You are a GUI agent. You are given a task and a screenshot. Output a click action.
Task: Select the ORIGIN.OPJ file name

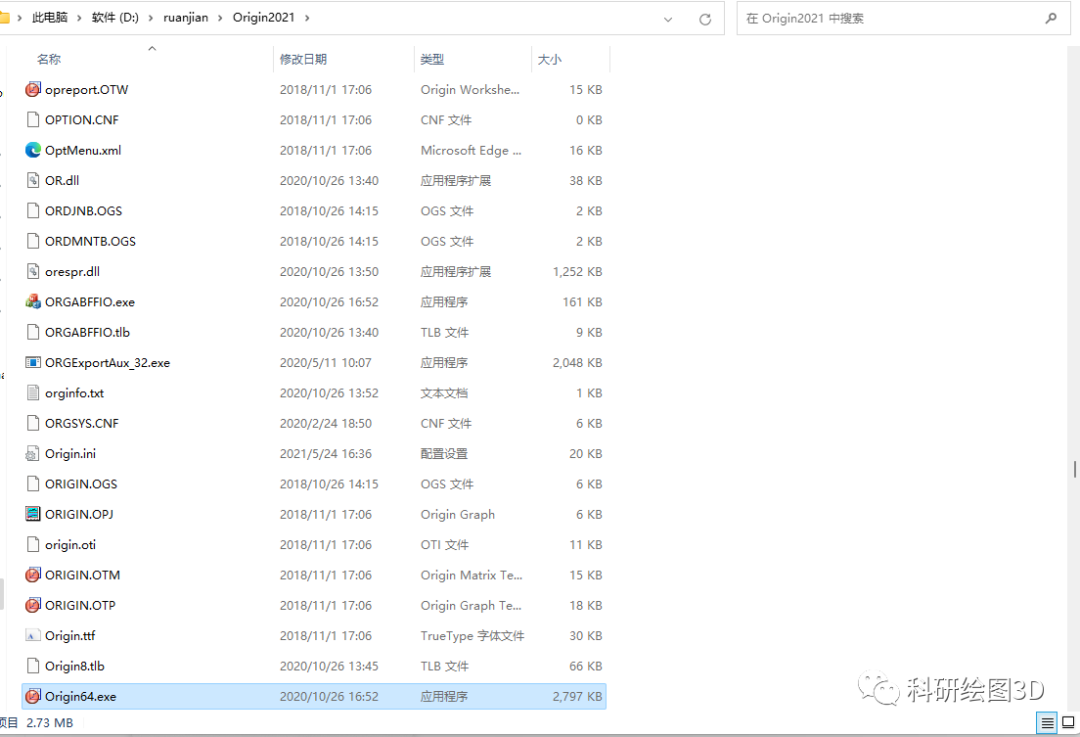click(79, 514)
